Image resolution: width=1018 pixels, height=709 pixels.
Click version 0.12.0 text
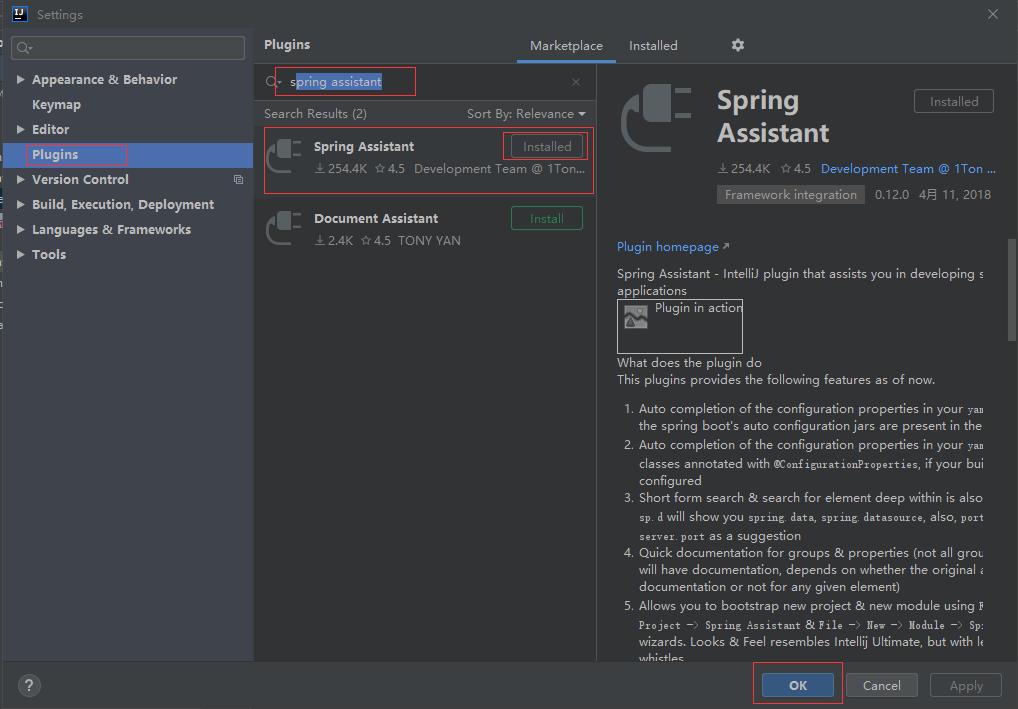tap(891, 195)
